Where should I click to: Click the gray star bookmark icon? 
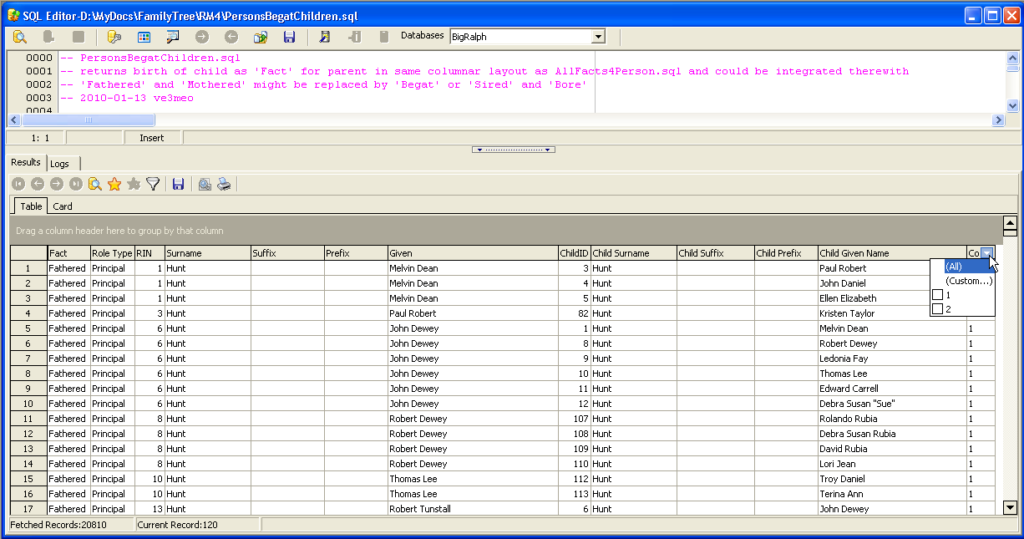[x=134, y=184]
